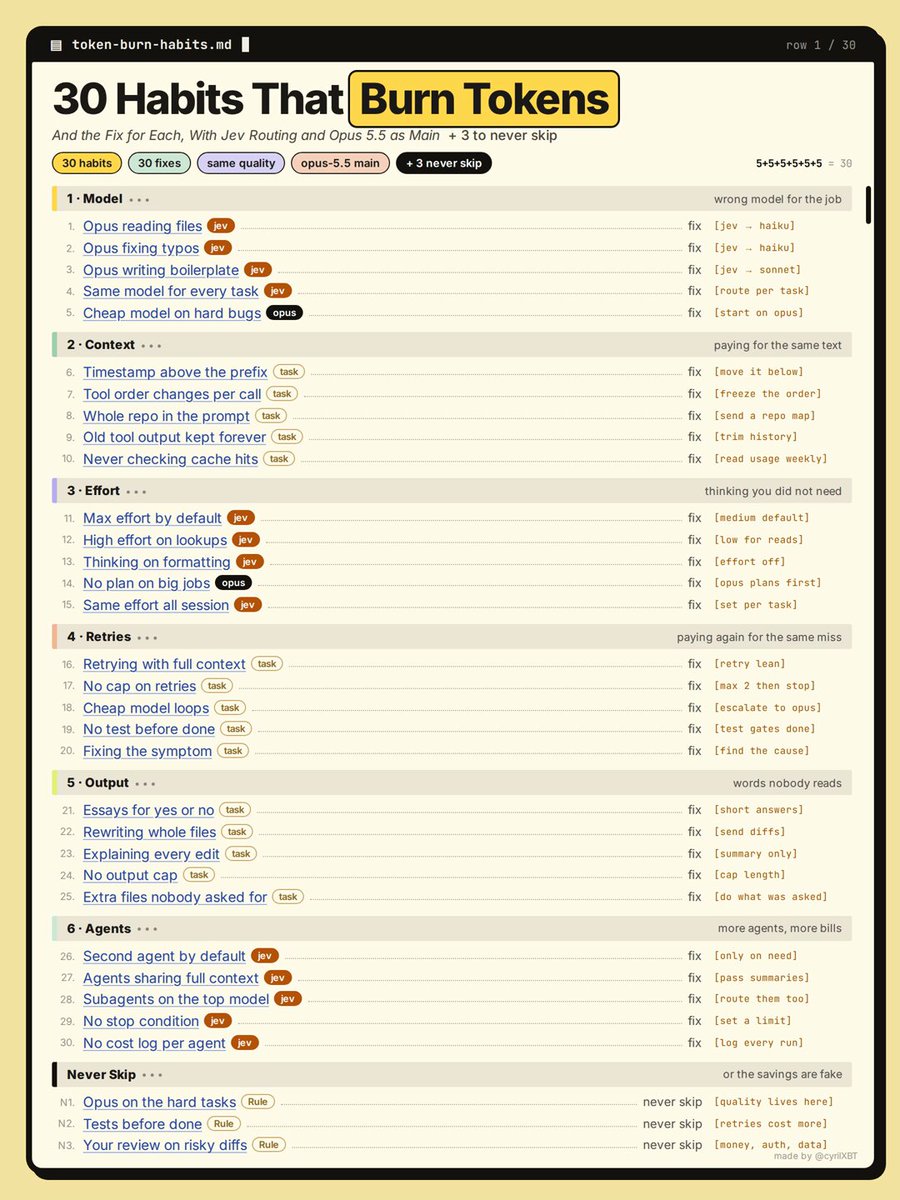Click the "4 · Retries" section header
Viewport: 900px width, 1200px height.
pyautogui.click(x=452, y=637)
